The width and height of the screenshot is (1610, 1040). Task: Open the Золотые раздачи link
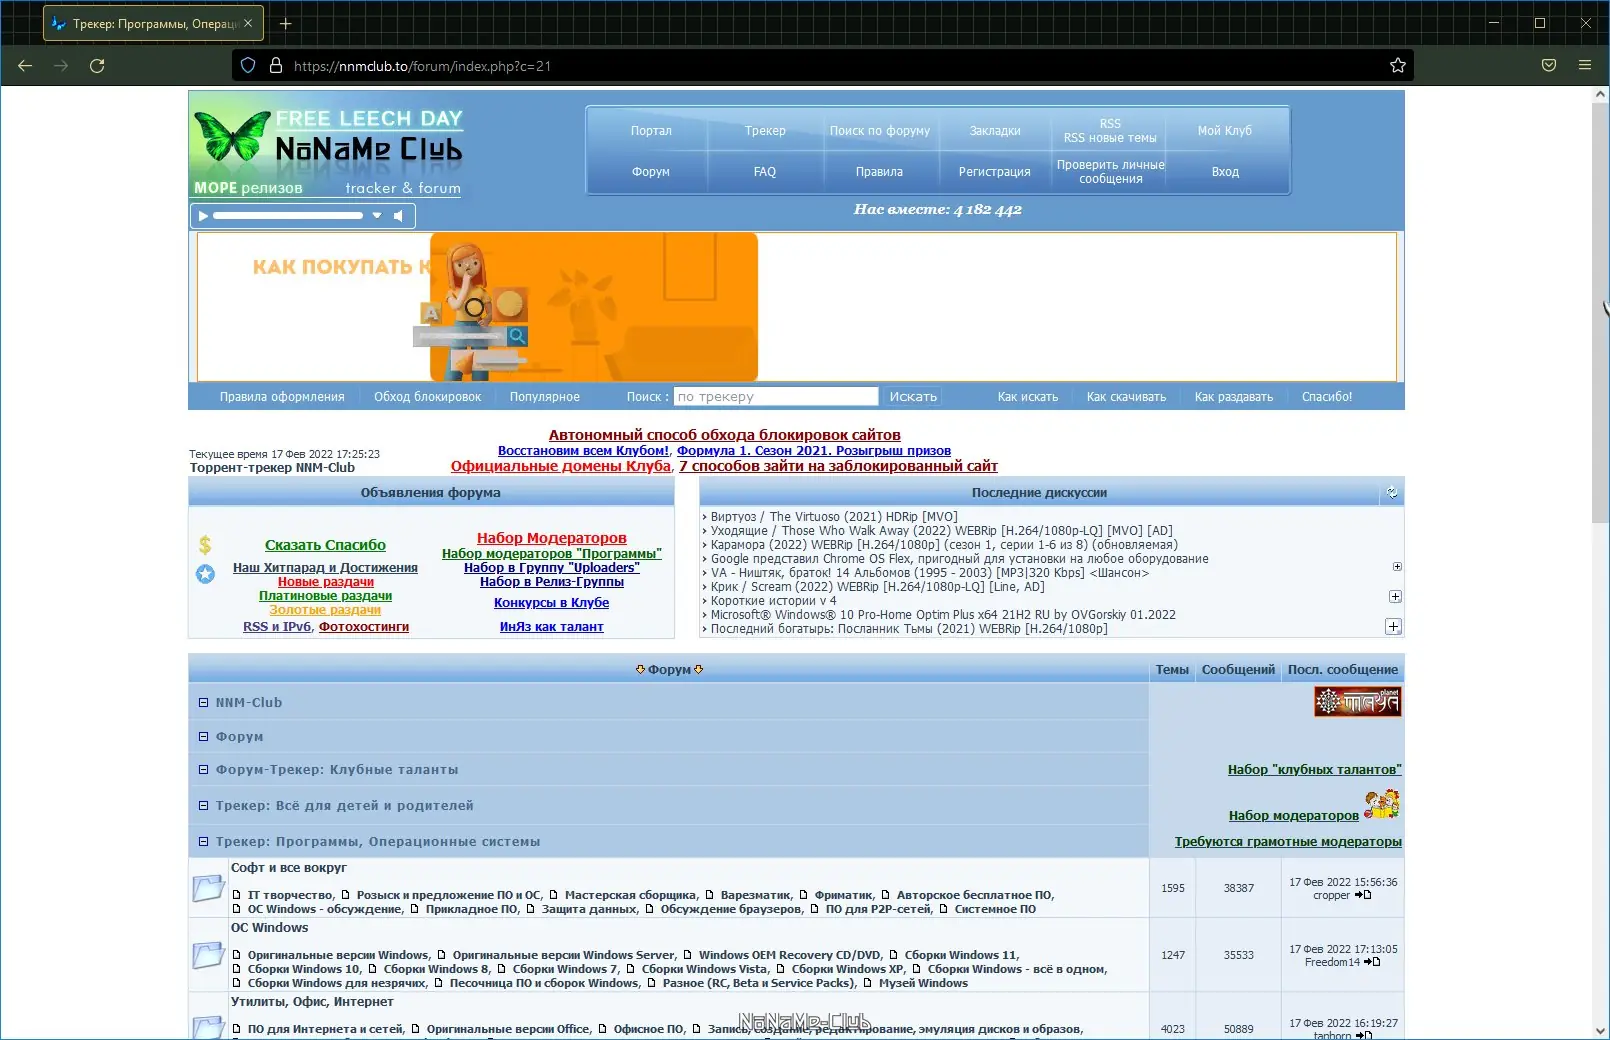click(325, 610)
